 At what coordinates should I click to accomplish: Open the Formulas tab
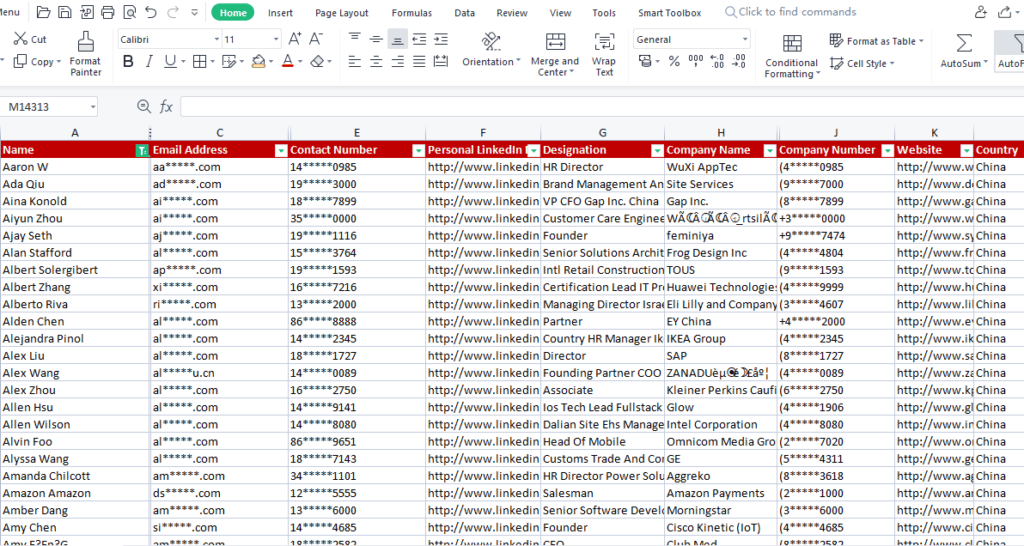click(411, 12)
